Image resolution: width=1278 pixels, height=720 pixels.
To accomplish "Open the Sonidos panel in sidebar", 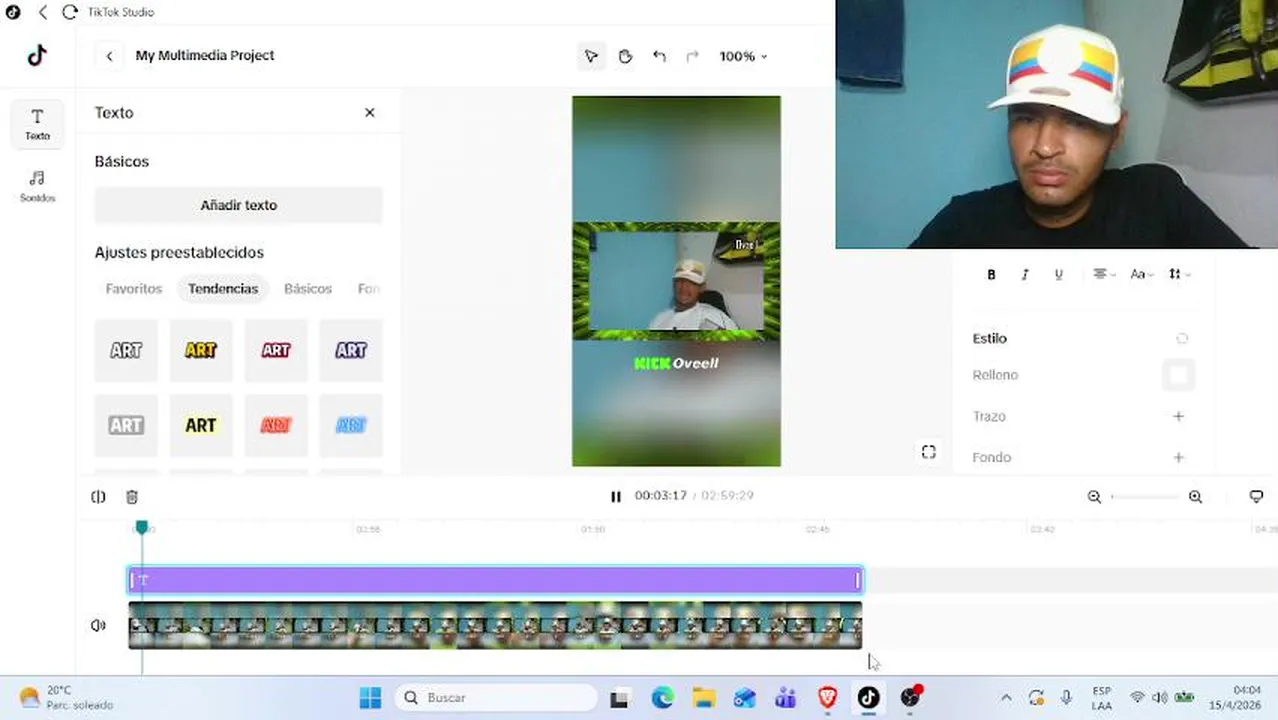I will pos(37,186).
